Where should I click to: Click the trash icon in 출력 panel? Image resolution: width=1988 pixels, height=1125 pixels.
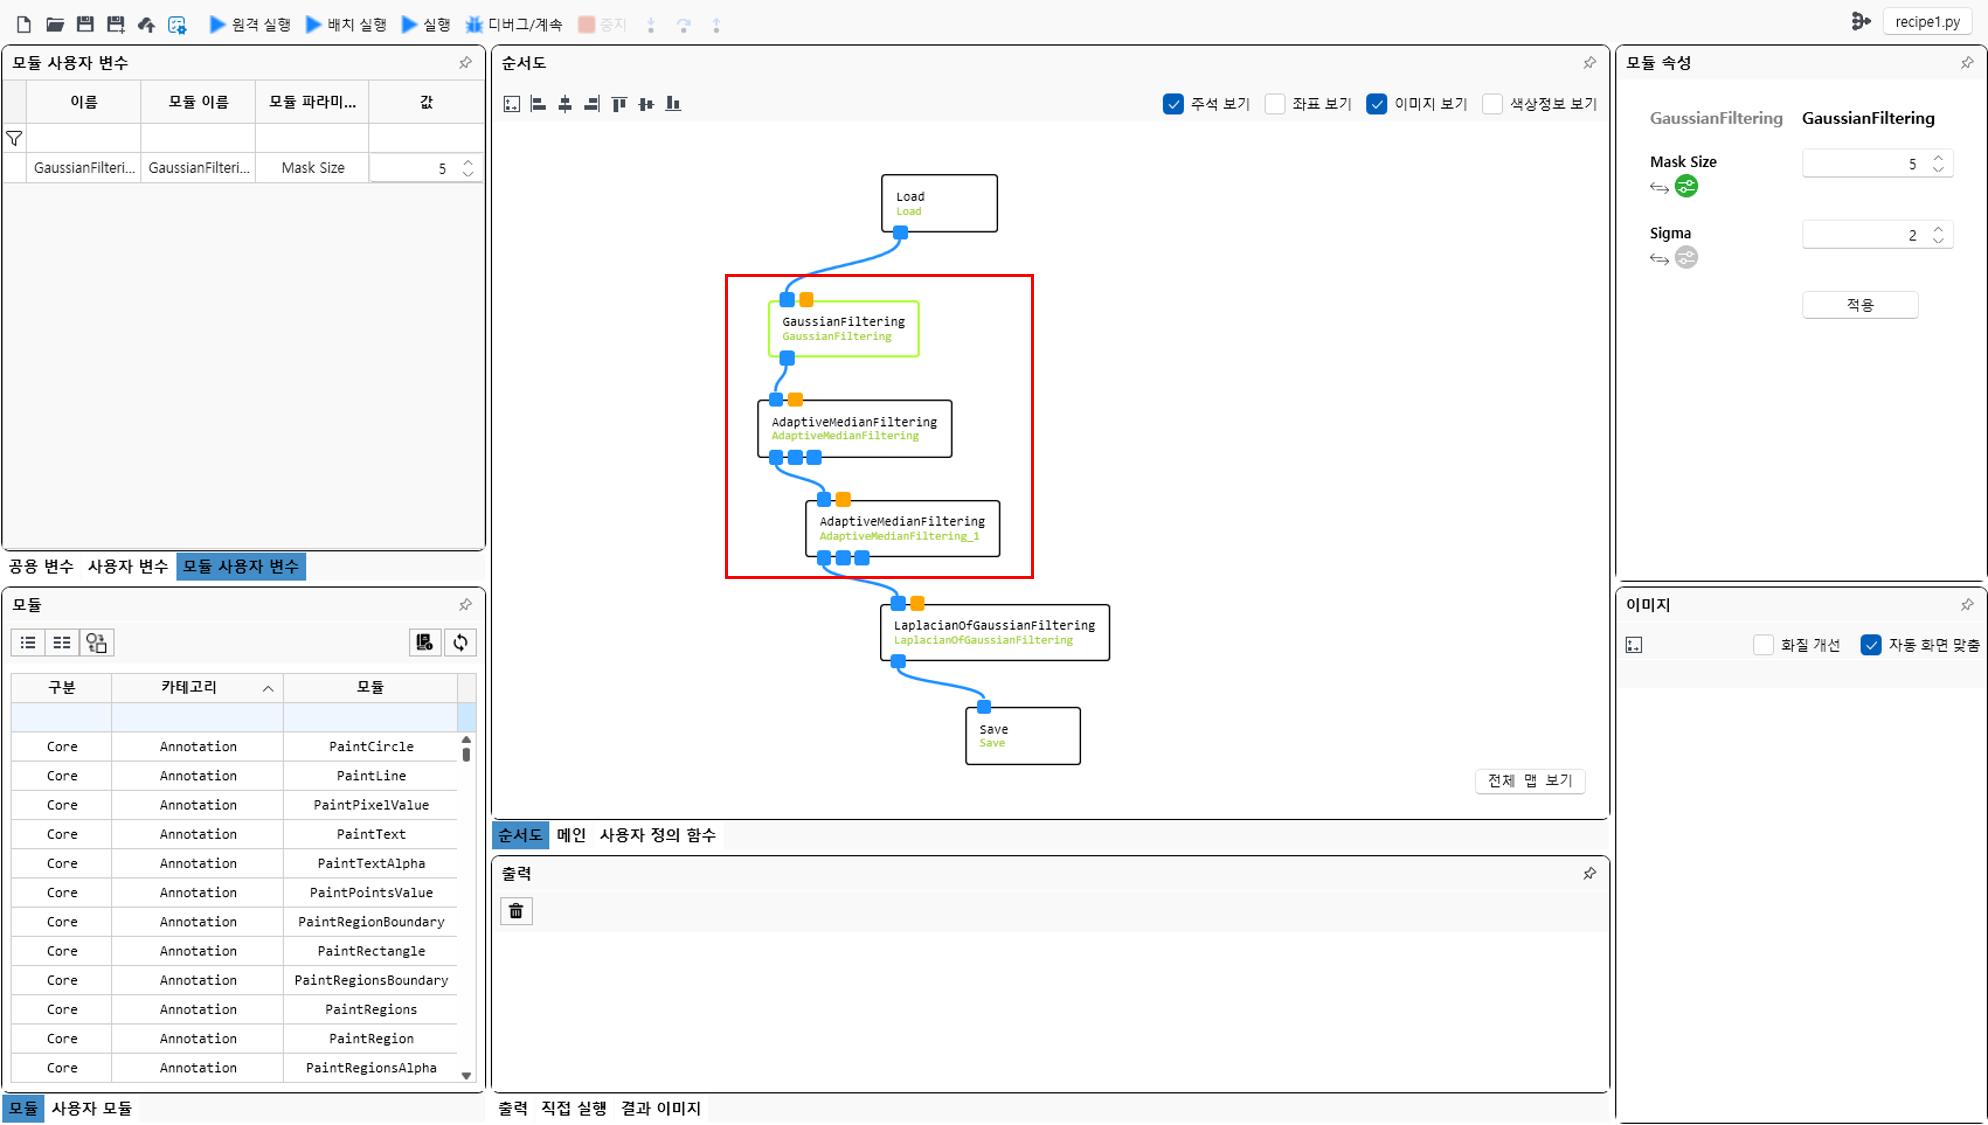point(516,911)
